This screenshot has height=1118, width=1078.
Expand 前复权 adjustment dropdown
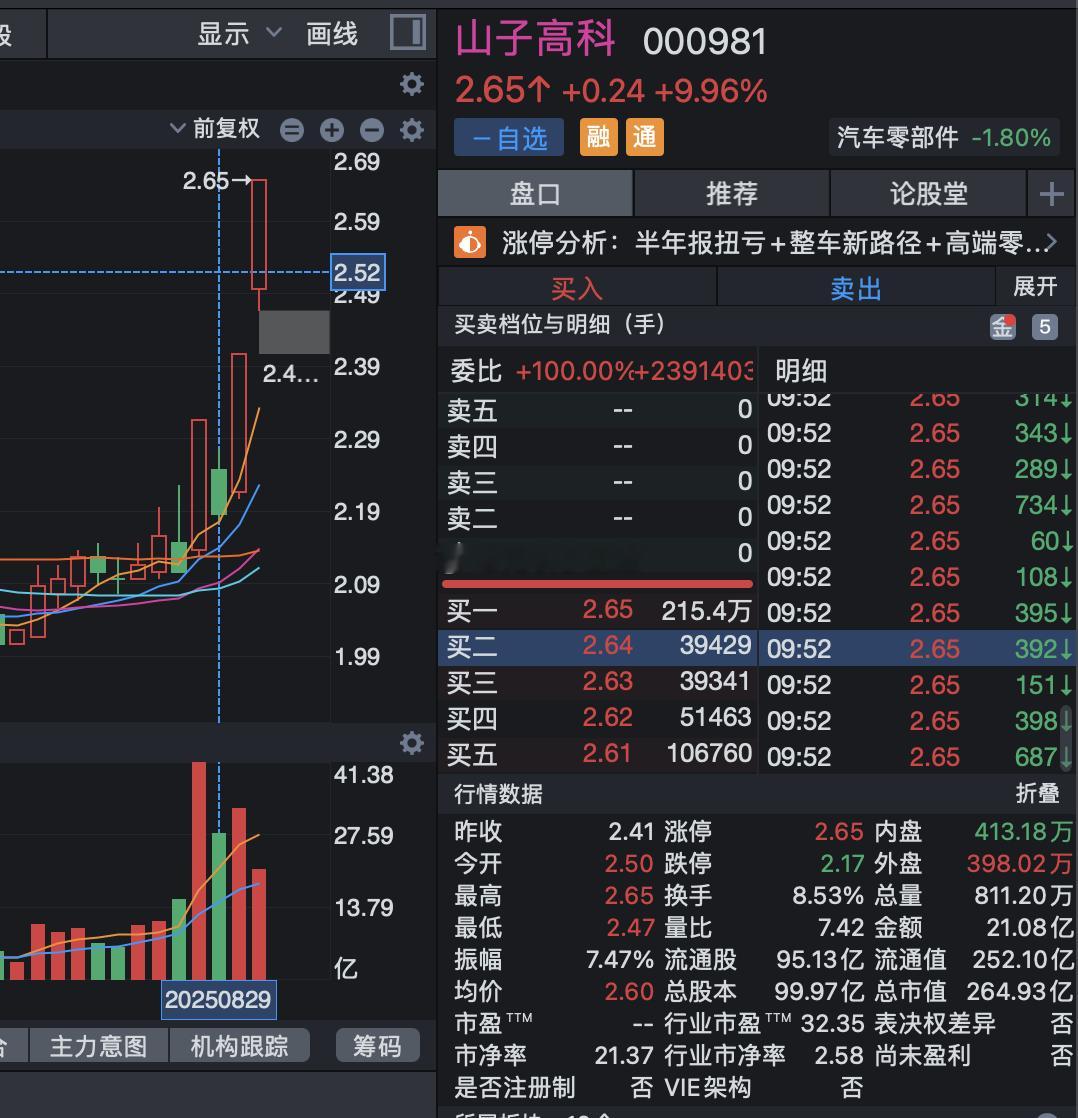[x=215, y=129]
